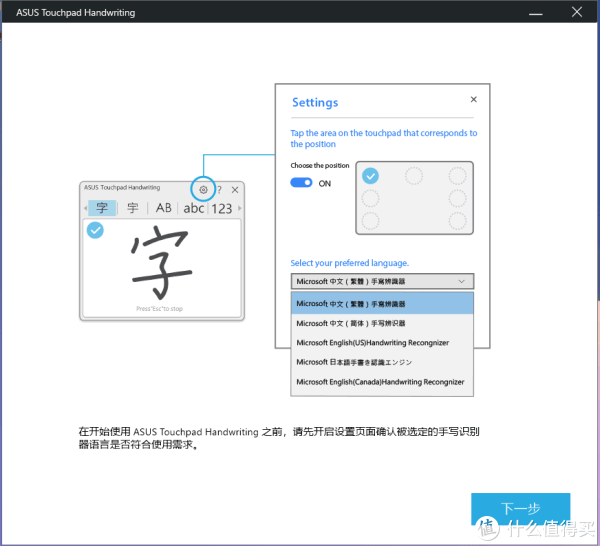The image size is (600, 546).
Task: Click the handwritten 字 drawing area
Action: click(x=162, y=268)
